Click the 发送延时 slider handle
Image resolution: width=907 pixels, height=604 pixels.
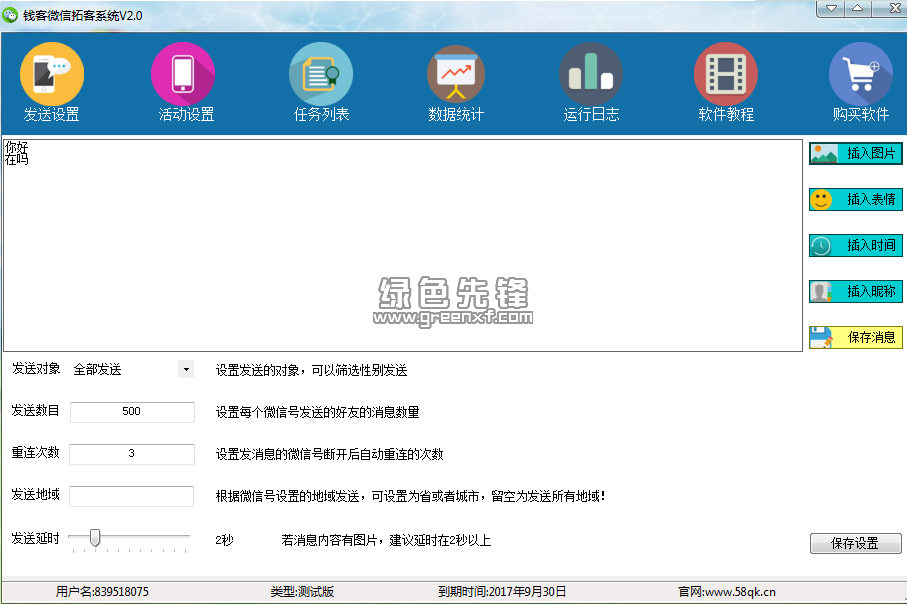point(95,539)
